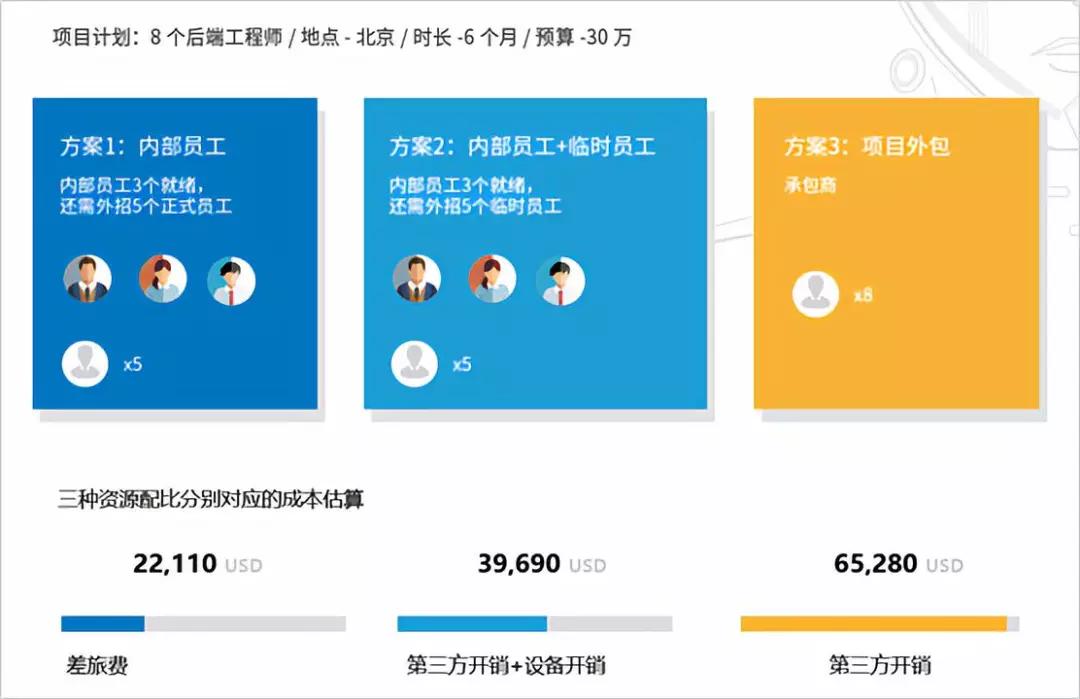Open the 方案1: 内部员工 card title
Viewport: 1080px width, 699px height.
pyautogui.click(x=143, y=146)
